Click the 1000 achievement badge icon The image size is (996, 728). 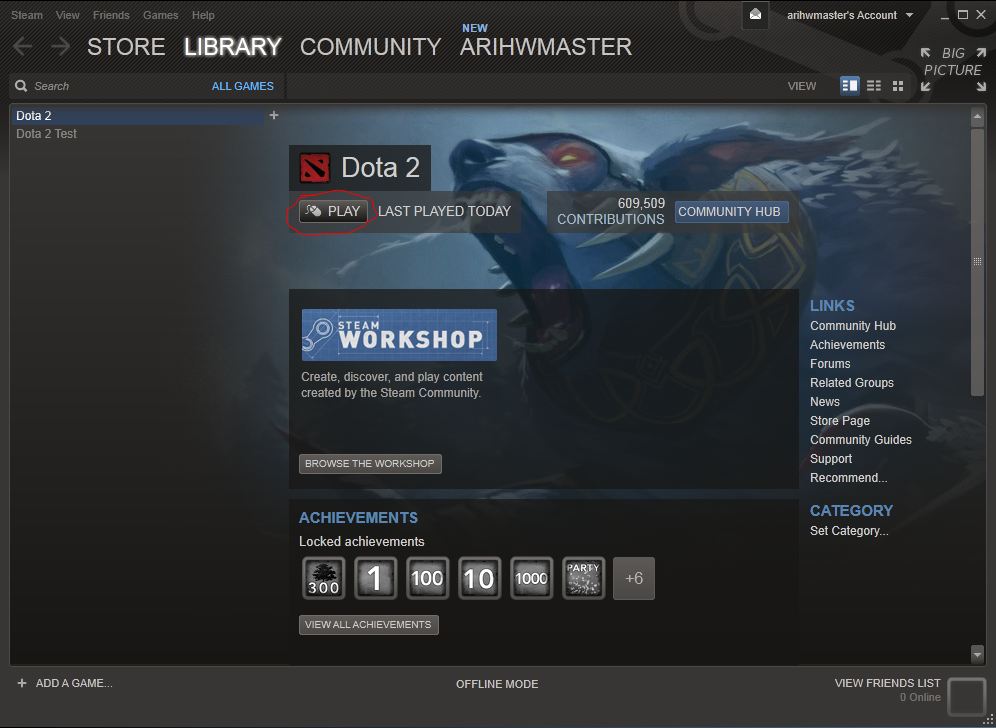tap(531, 578)
